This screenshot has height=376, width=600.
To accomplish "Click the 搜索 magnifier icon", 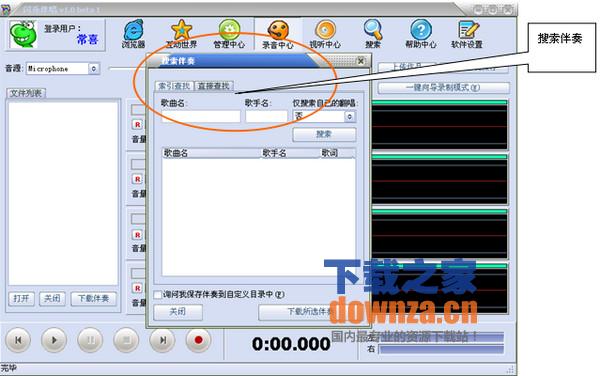I will click(373, 30).
